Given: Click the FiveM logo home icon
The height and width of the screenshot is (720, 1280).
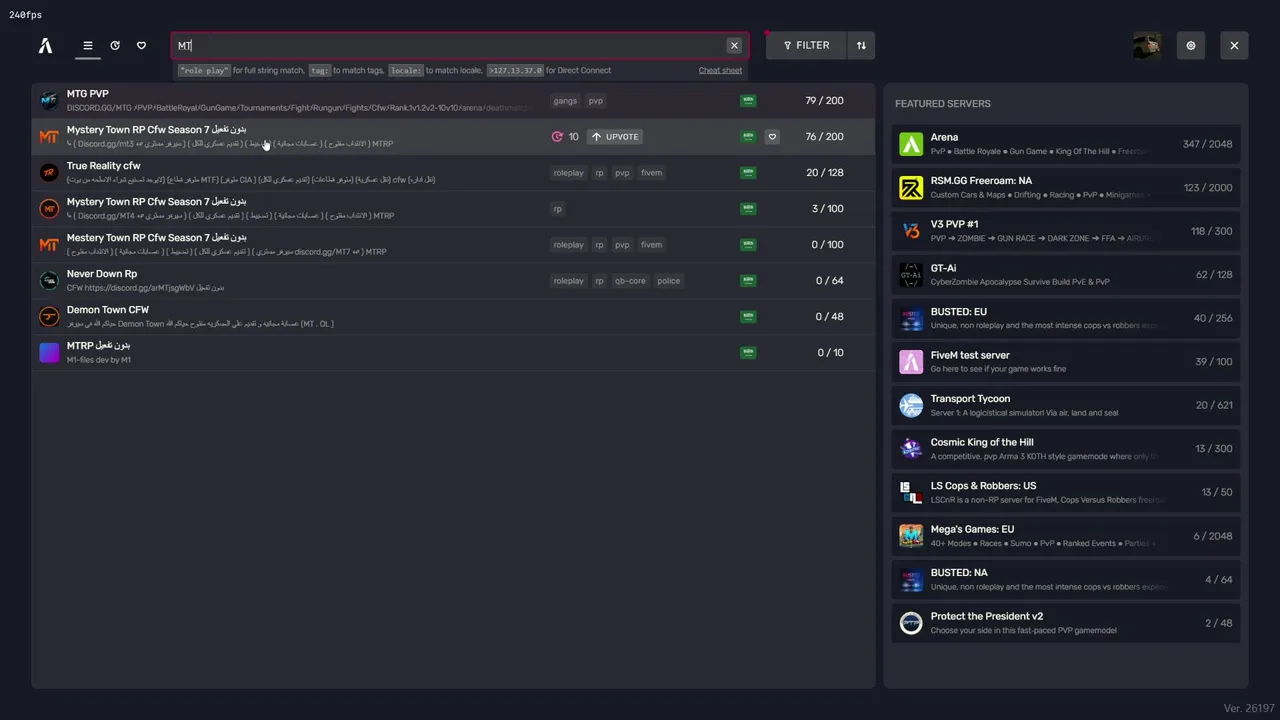Looking at the screenshot, I should coord(45,45).
